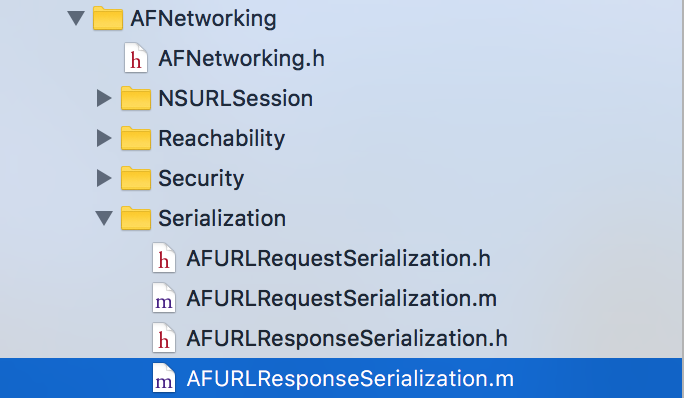Click the AFNetworking folder icon
This screenshot has width=684, height=398.
[x=108, y=18]
